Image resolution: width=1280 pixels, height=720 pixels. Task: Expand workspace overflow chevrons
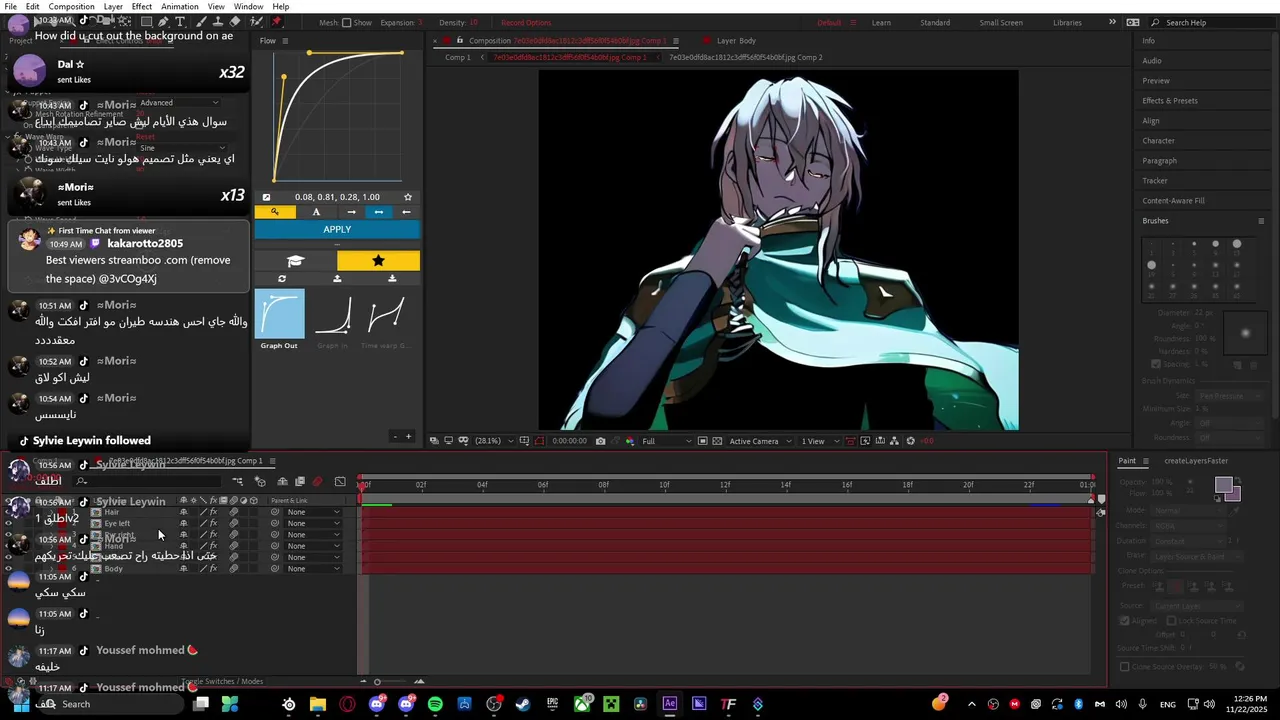1112,22
